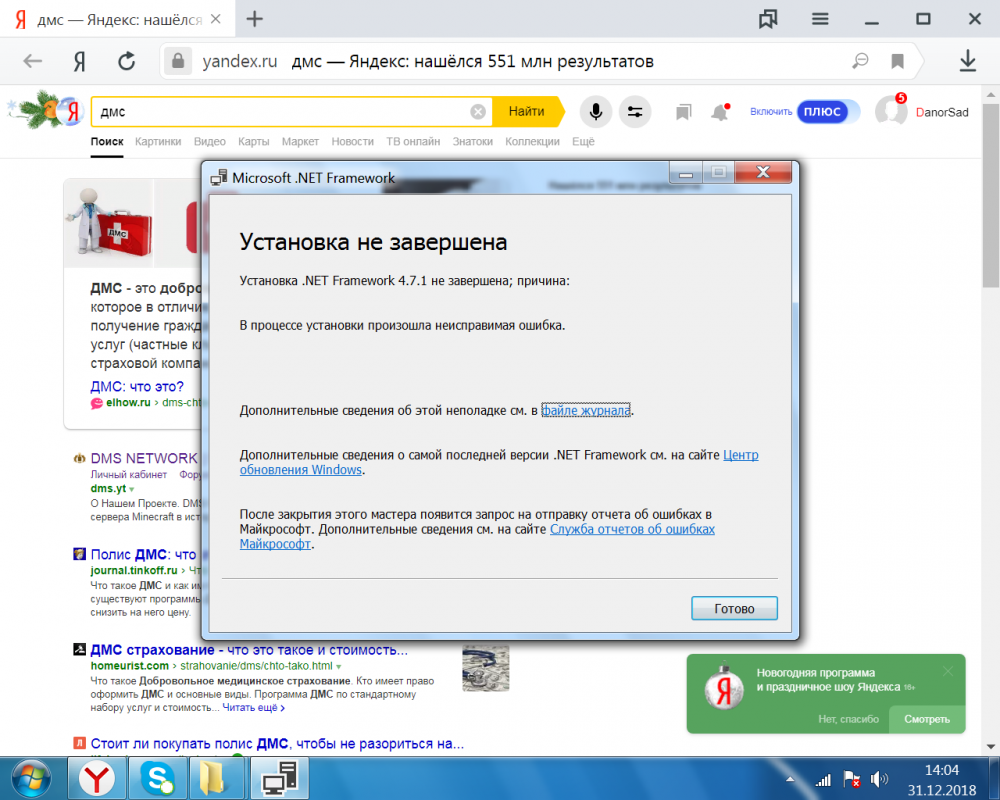The image size is (1000, 800).
Task: Open the файле журнала log link
Action: pos(585,410)
